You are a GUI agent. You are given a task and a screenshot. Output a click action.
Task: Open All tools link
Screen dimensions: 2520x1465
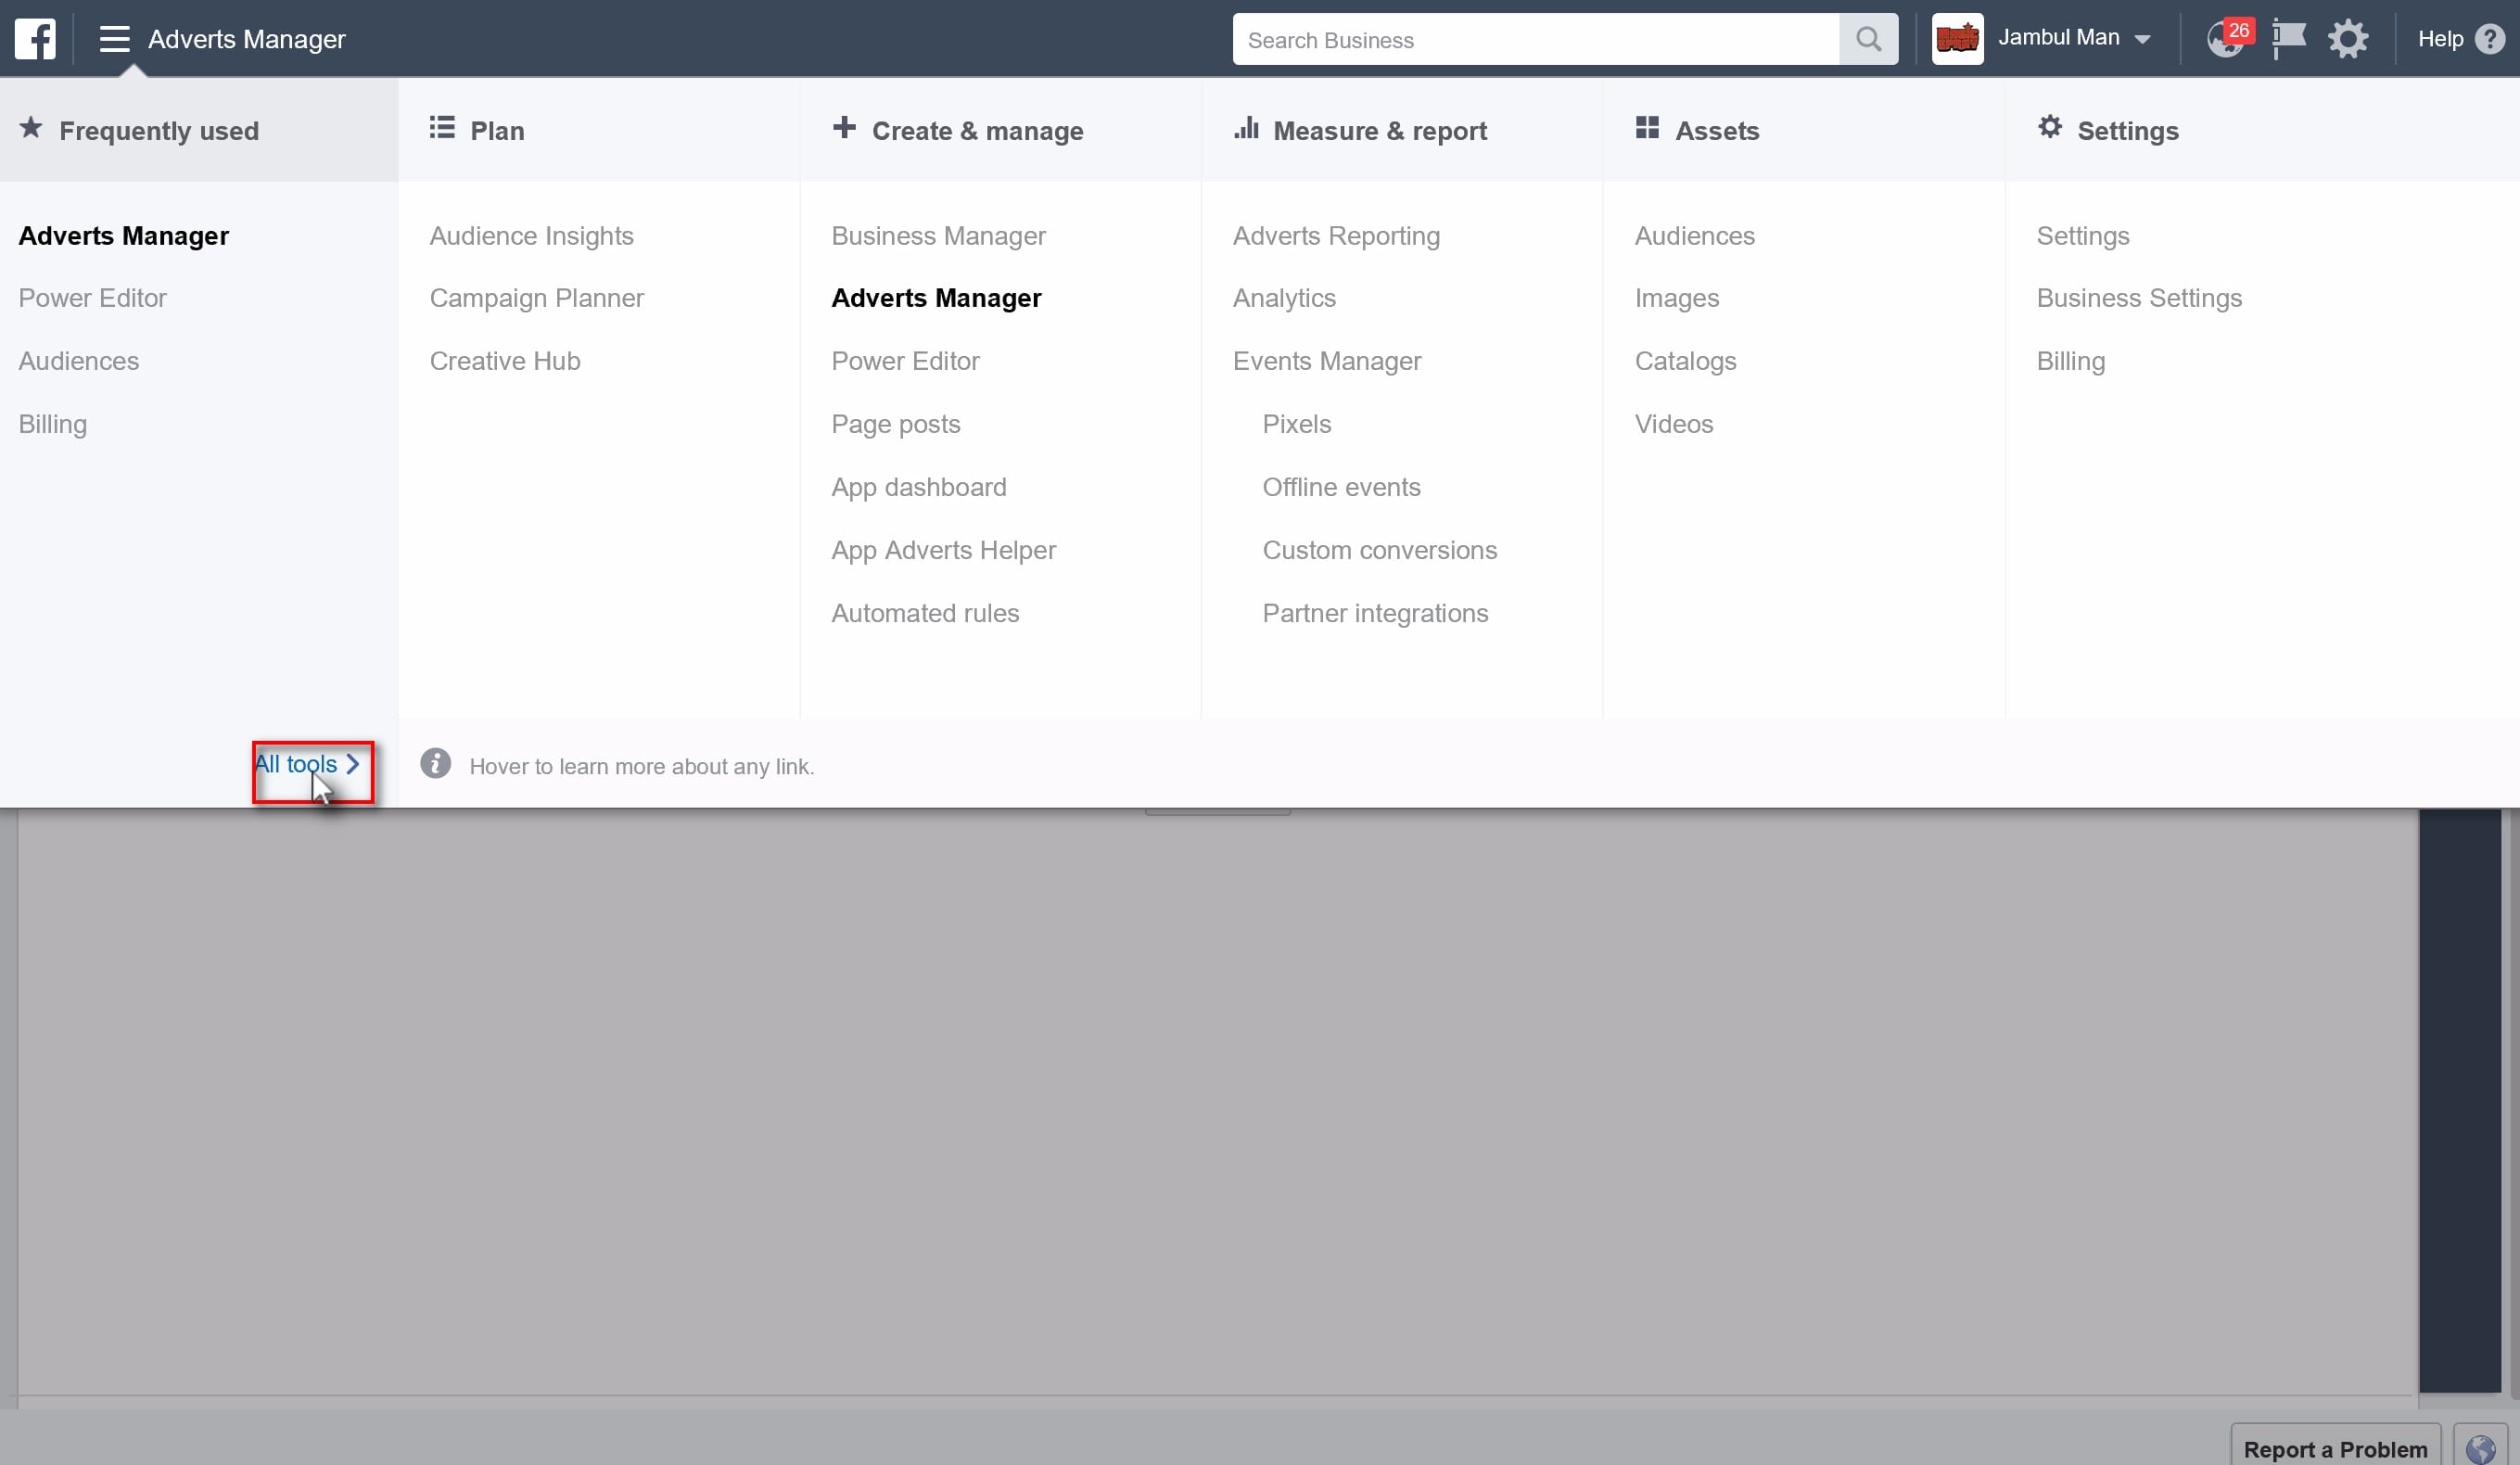306,764
